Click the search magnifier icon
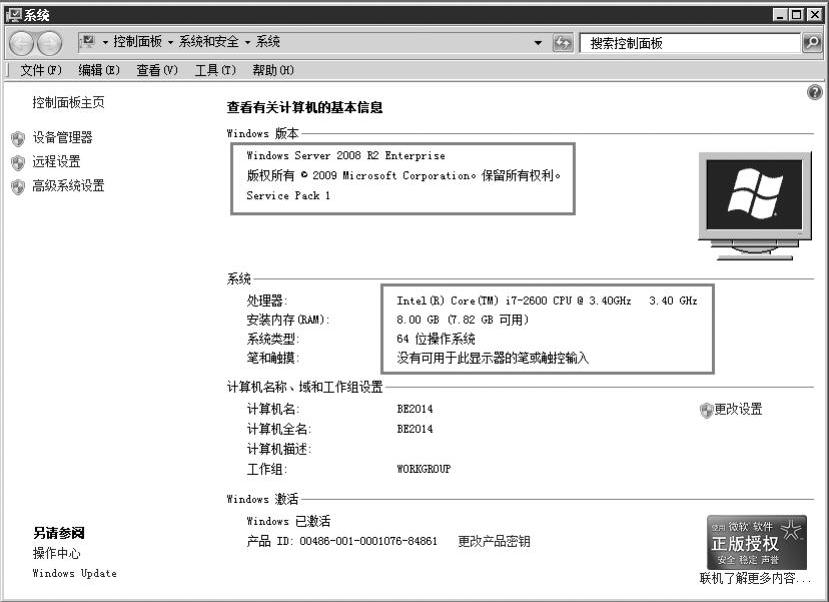 coord(812,43)
